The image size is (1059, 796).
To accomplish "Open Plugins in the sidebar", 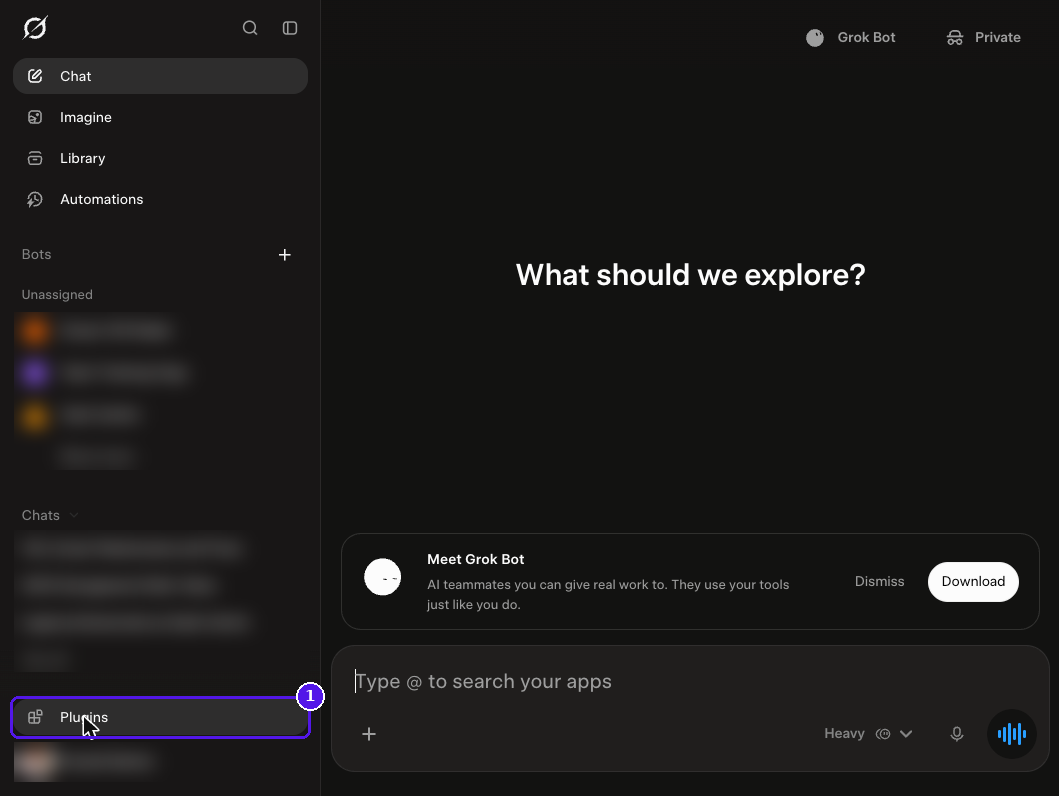I will 160,717.
